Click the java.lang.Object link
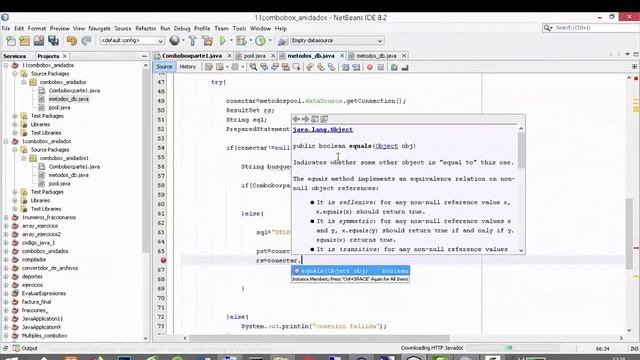Screen dimensions: 640x360 (323, 129)
